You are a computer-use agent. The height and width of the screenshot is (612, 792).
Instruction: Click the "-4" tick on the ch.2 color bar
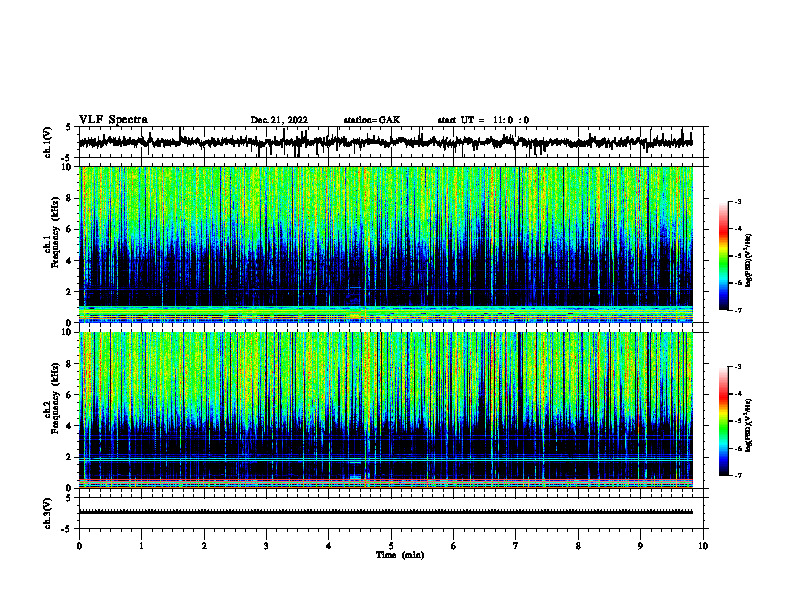pyautogui.click(x=738, y=394)
